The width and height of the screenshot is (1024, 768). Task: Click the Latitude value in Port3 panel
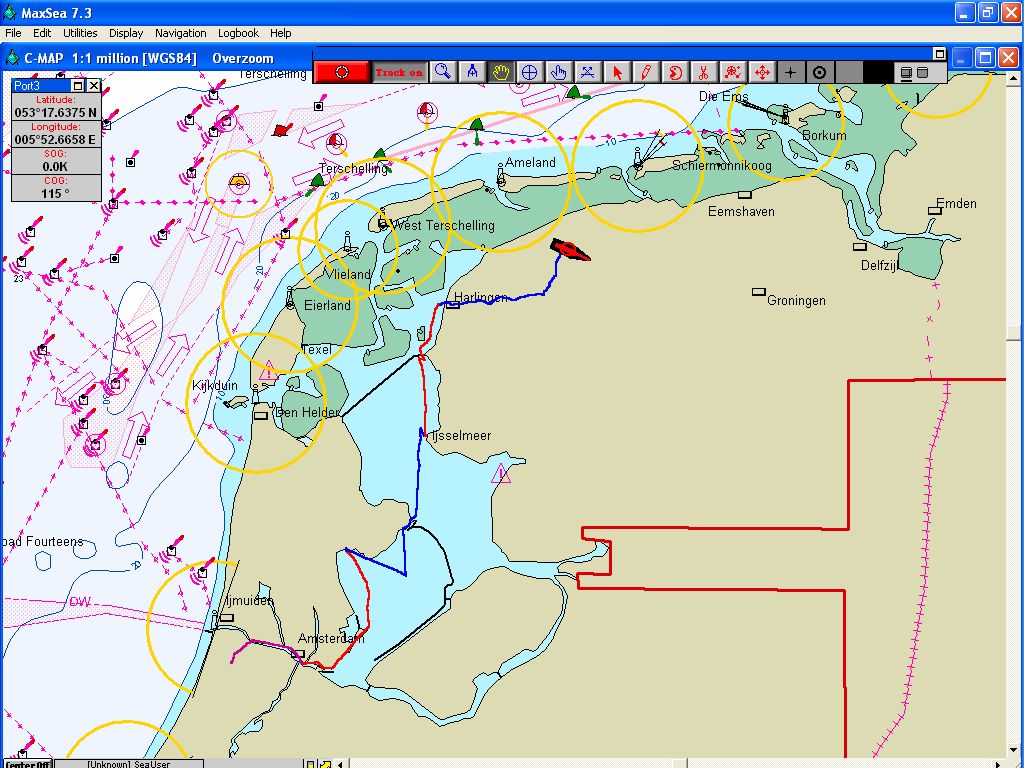[x=56, y=112]
